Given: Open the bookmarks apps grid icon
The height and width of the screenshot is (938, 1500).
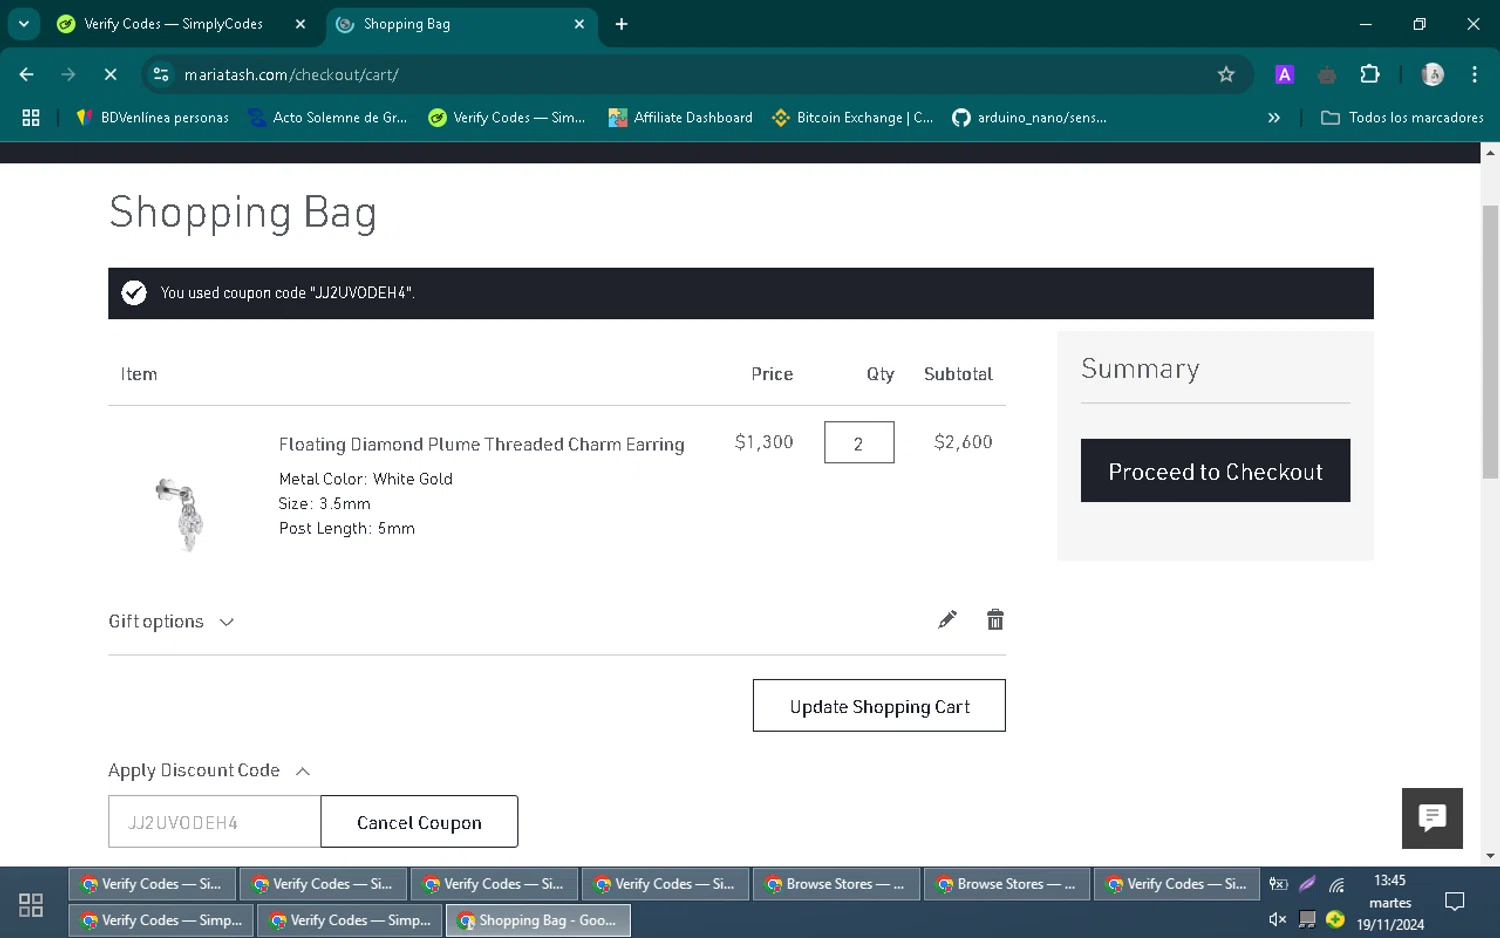Looking at the screenshot, I should [31, 118].
